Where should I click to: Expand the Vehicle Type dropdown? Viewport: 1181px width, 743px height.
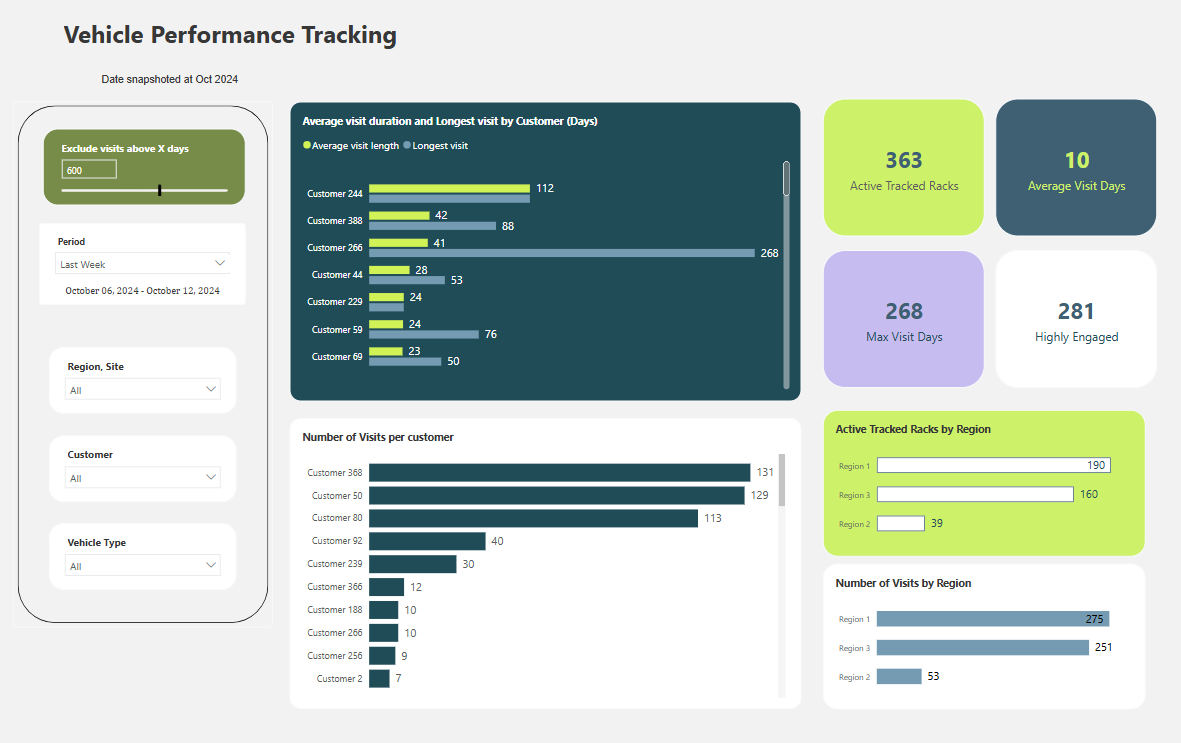143,566
